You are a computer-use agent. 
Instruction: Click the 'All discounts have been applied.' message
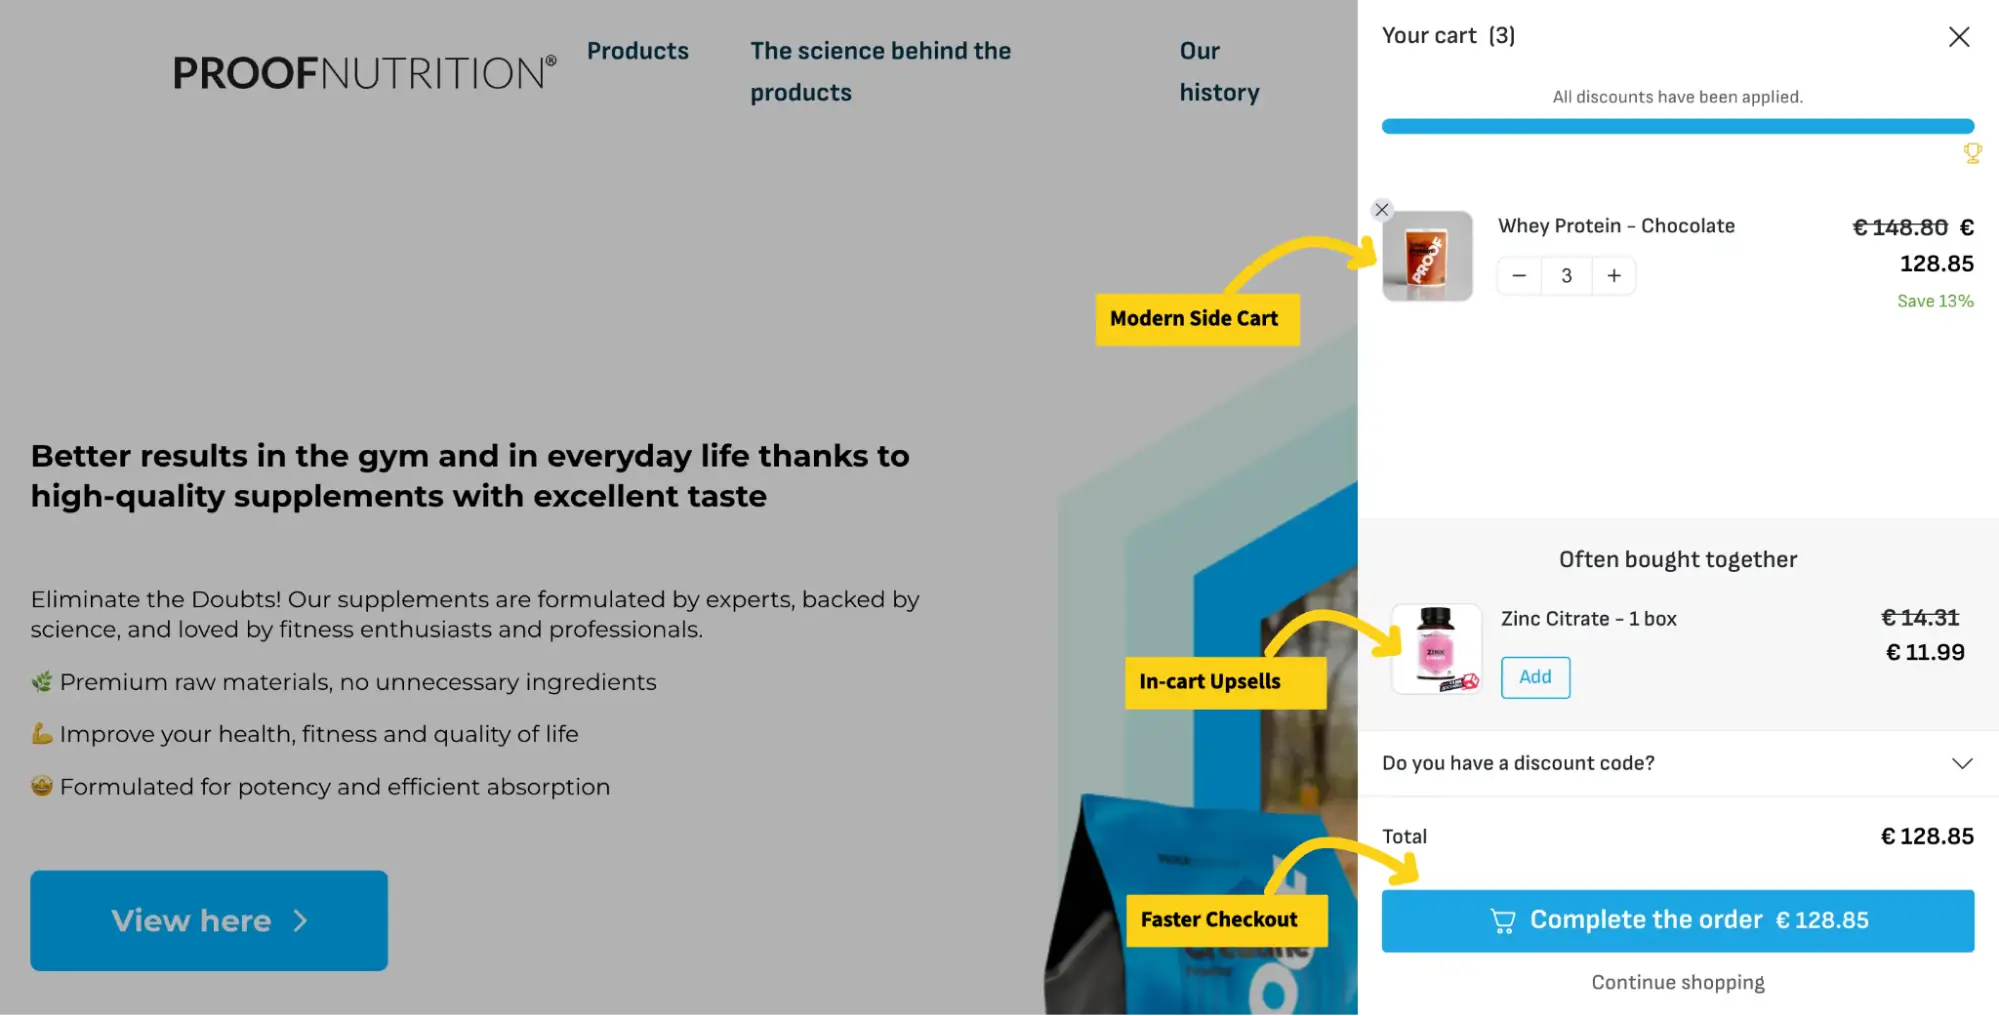(x=1677, y=97)
